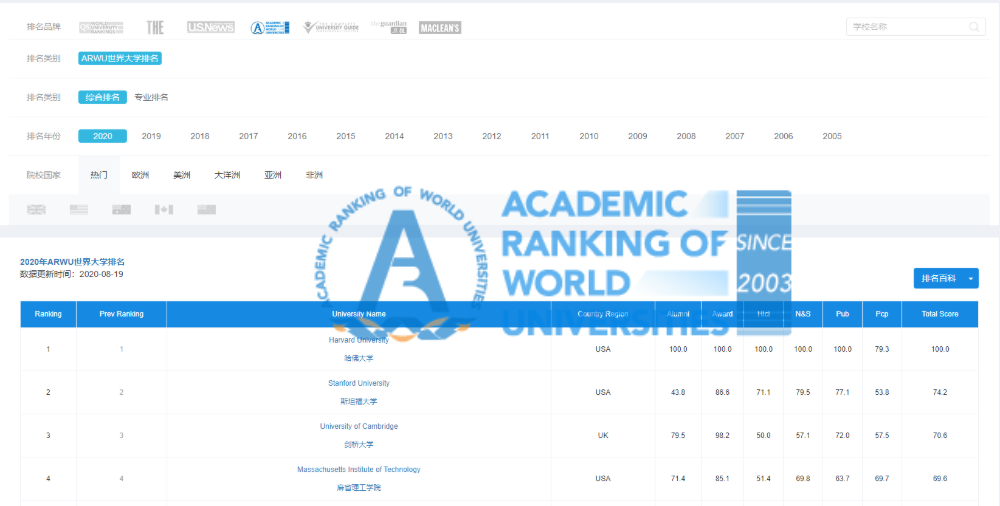Filter by the Australia flag
The image size is (1000, 506).
pos(121,209)
